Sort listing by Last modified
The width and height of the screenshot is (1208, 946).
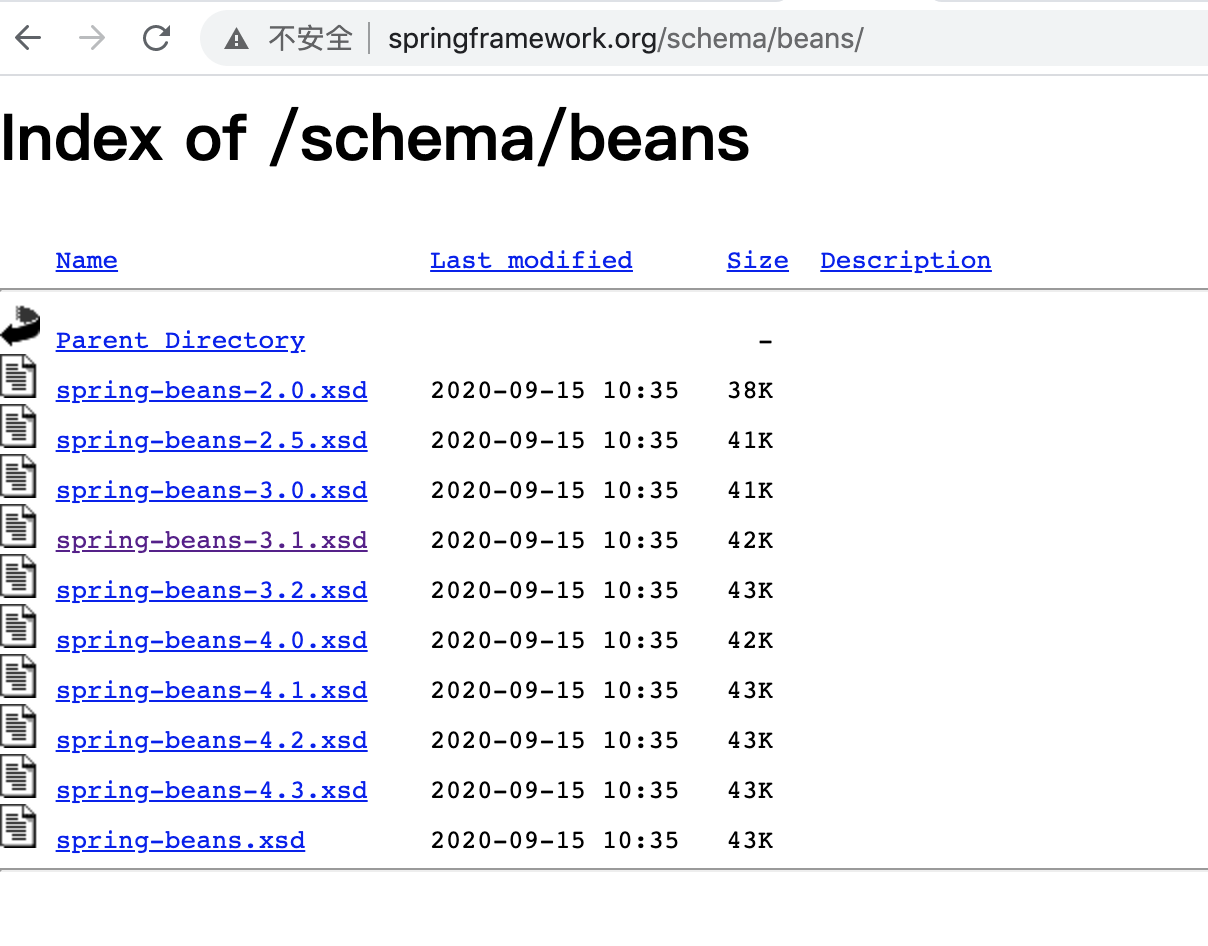531,260
